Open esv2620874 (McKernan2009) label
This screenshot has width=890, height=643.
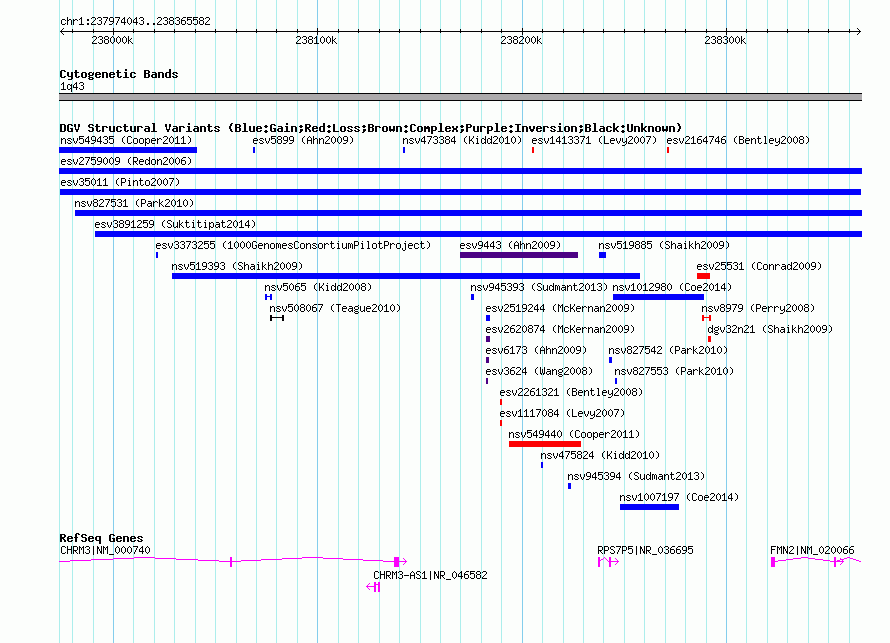(x=560, y=329)
